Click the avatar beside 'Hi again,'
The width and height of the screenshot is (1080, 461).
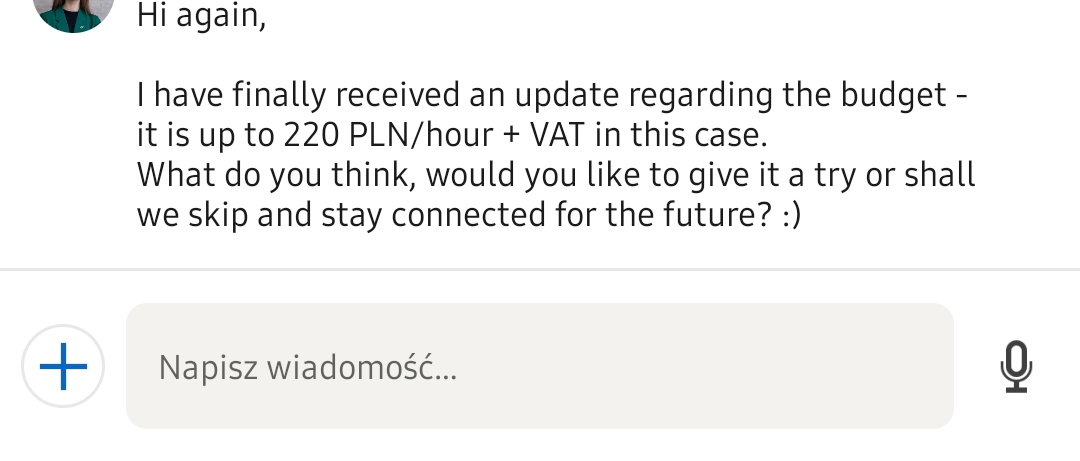click(73, 12)
